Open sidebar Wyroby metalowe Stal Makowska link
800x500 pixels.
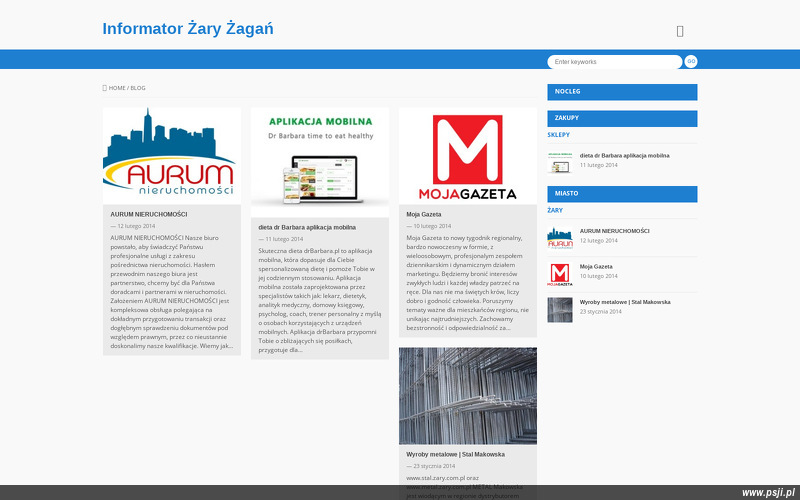pyautogui.click(x=624, y=302)
